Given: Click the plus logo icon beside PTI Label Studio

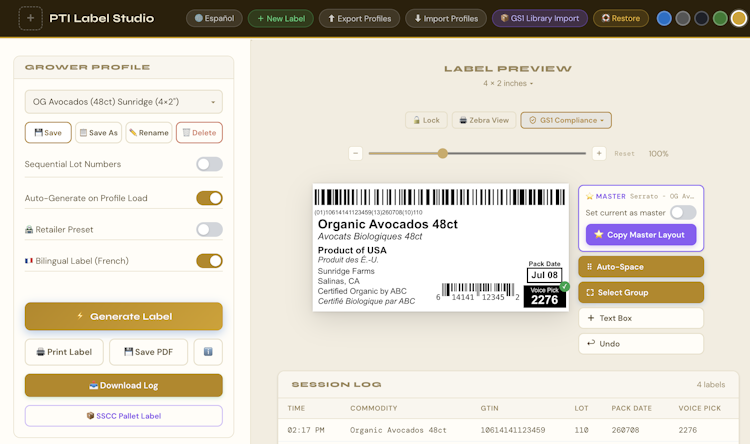Looking at the screenshot, I should [30, 18].
